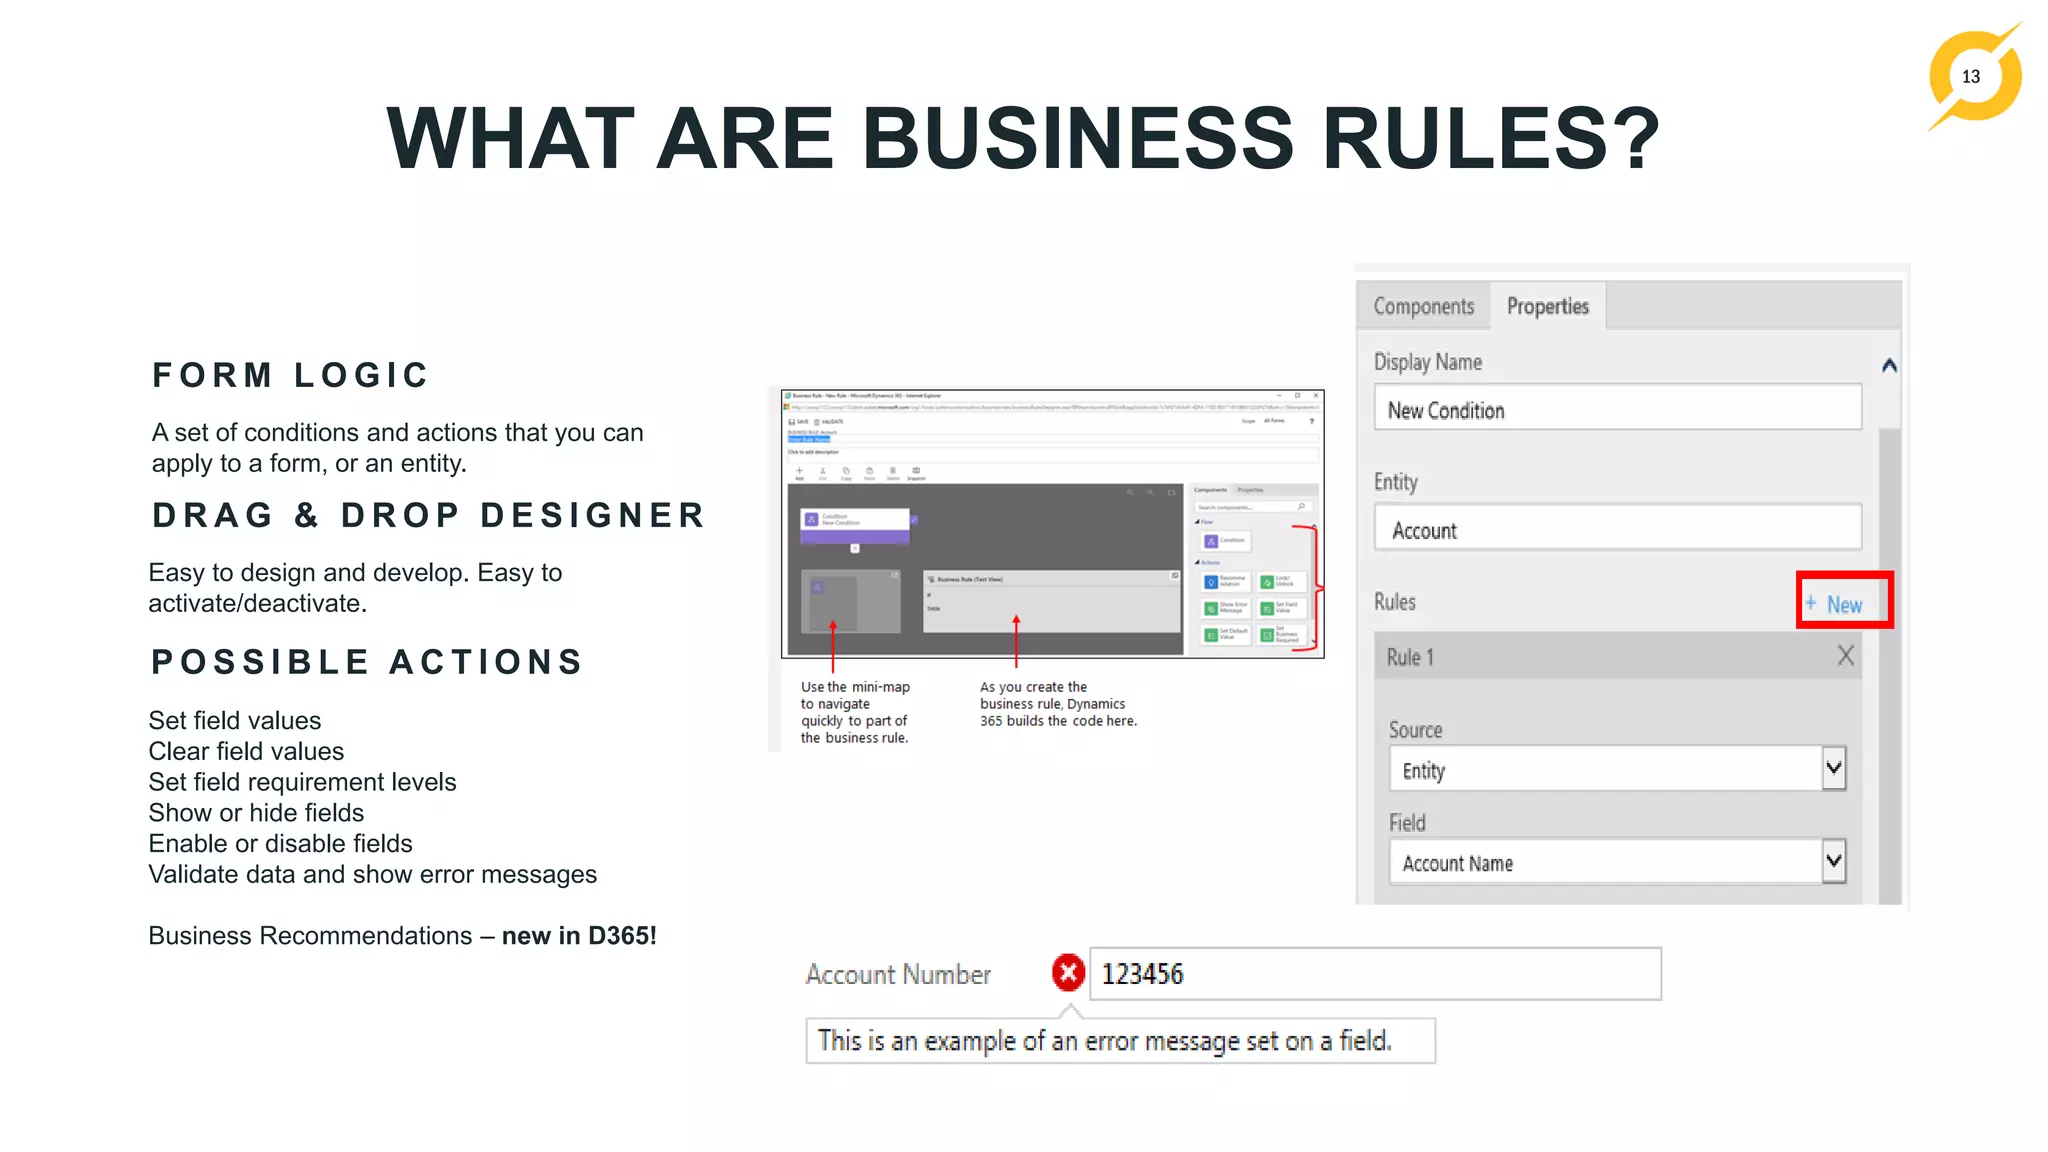
Task: Click the Search components field in designer
Action: point(1252,507)
